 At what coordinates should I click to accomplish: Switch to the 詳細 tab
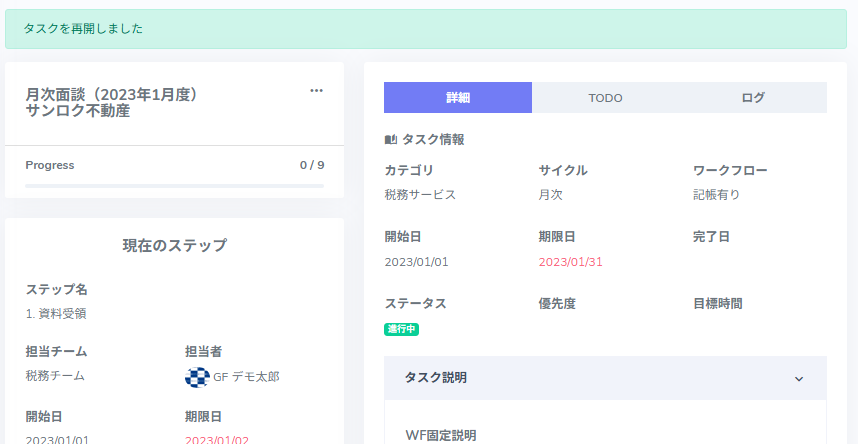coord(458,98)
